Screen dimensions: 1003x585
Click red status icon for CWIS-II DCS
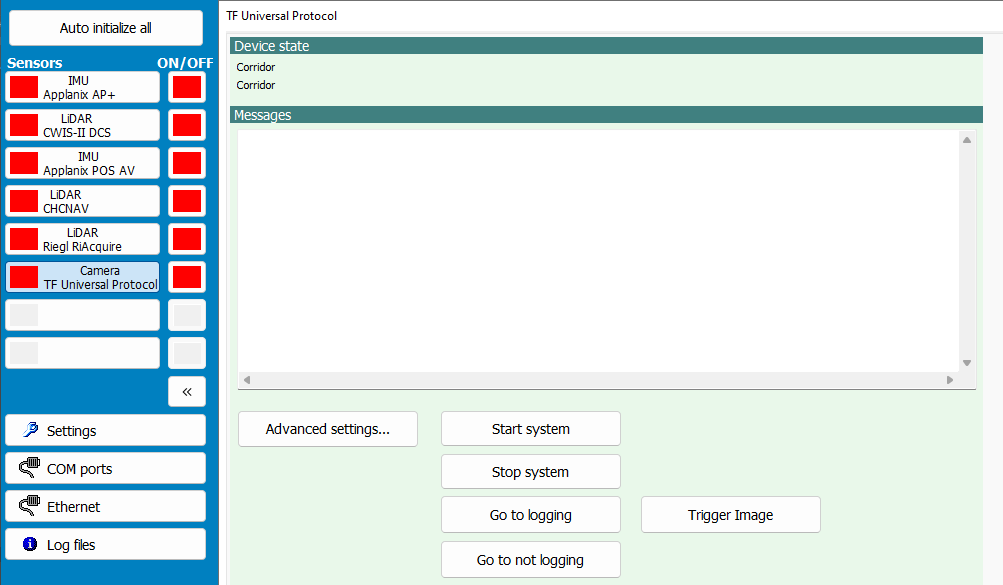pos(24,125)
